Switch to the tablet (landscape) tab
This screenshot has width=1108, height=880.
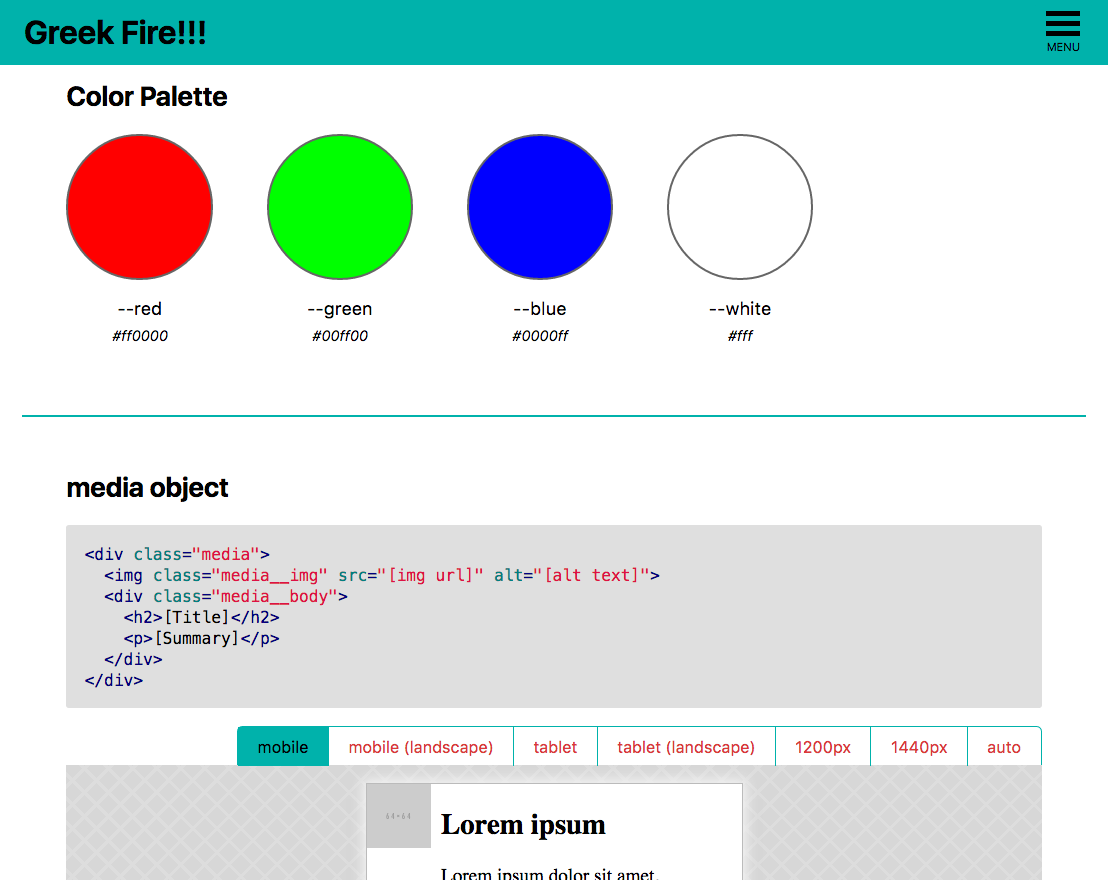click(685, 746)
